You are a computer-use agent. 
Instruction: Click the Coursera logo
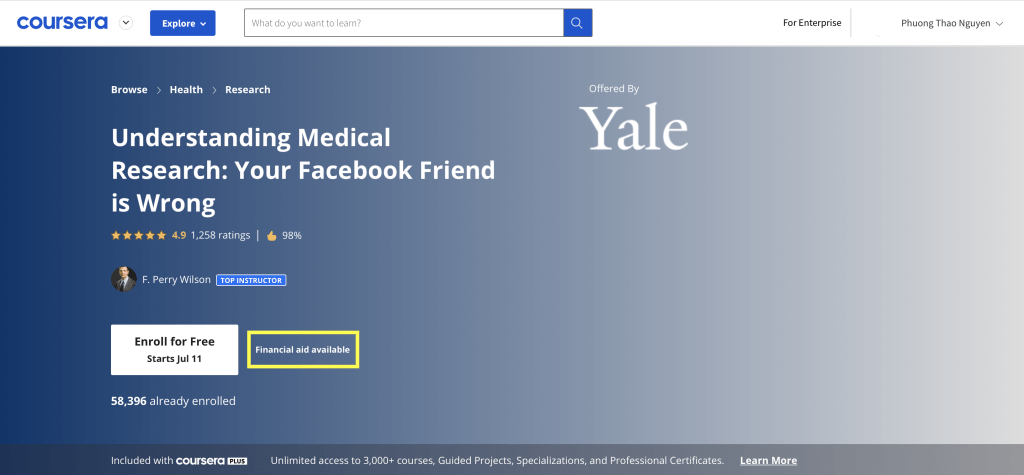tap(62, 22)
